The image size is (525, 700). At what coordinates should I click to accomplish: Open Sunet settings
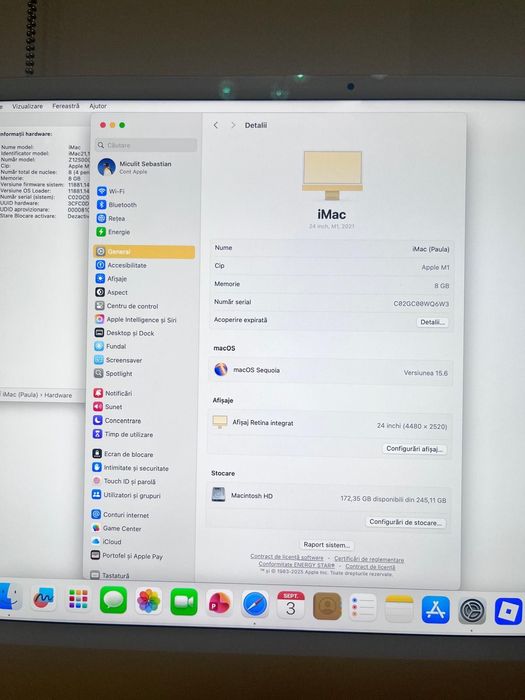click(107, 407)
